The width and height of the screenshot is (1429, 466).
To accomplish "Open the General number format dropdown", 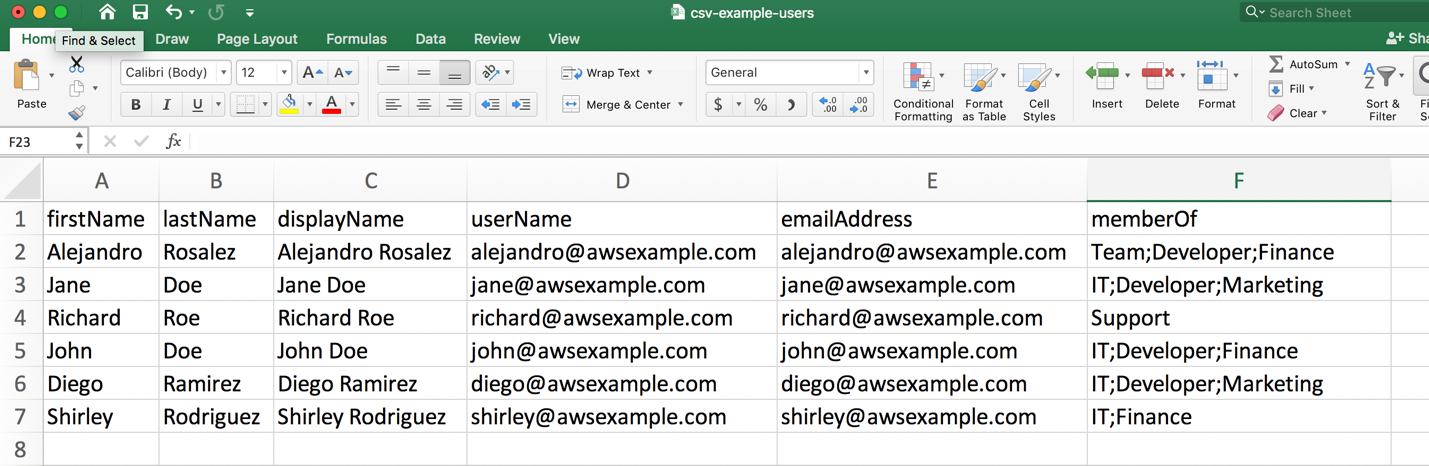I will coord(789,73).
